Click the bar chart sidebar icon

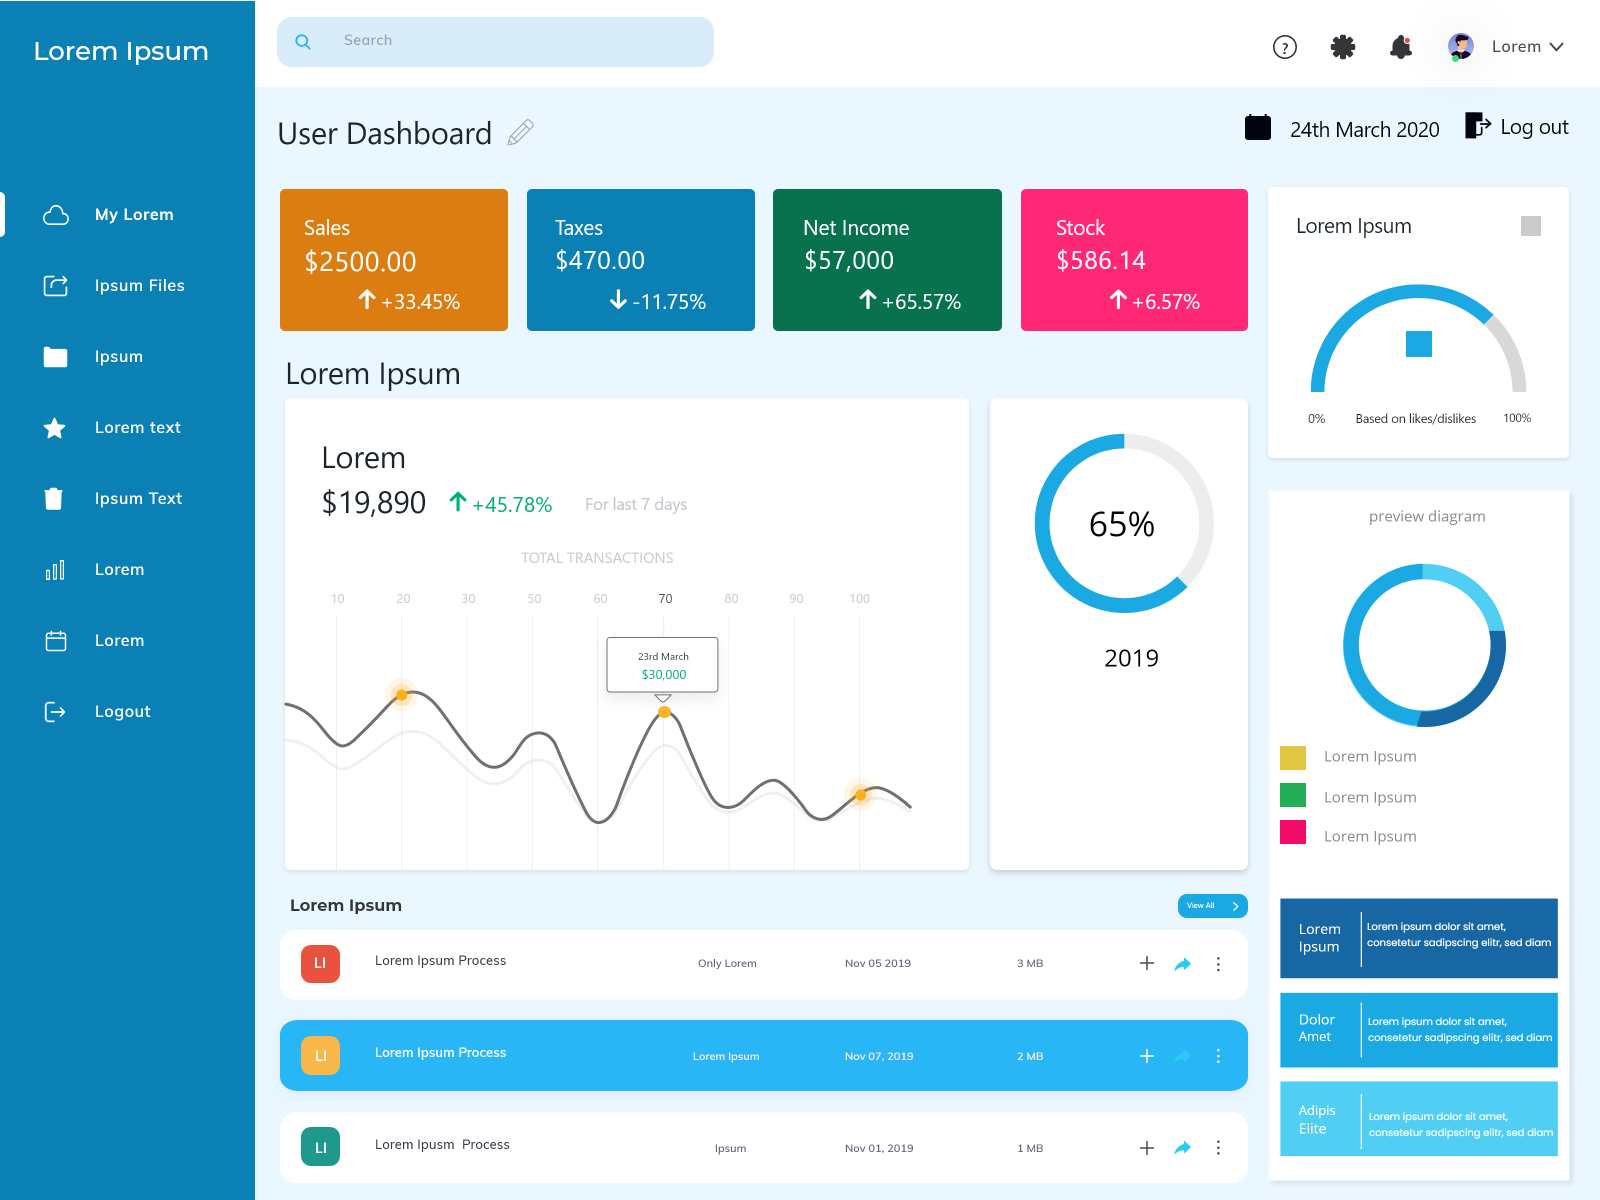click(x=55, y=570)
